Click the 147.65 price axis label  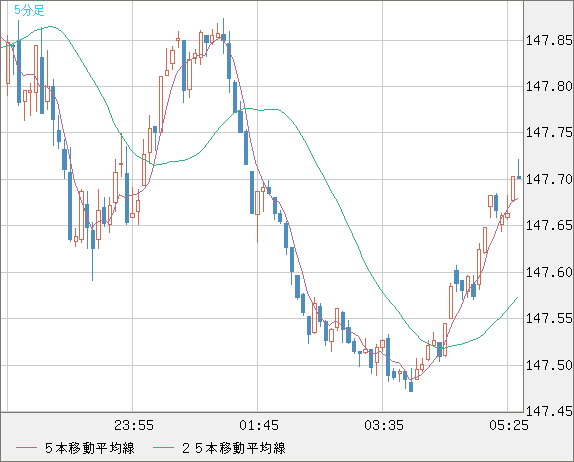pyautogui.click(x=549, y=226)
